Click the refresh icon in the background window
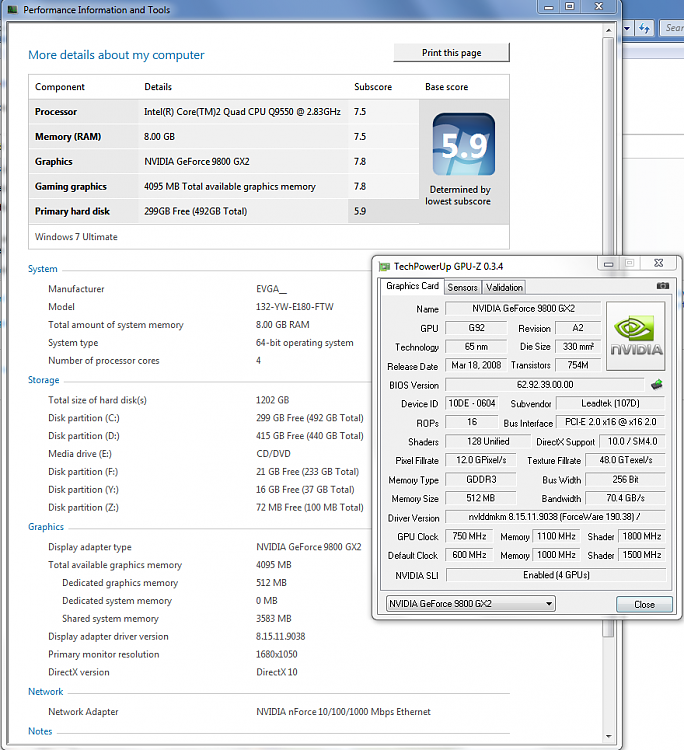The image size is (684, 750). 645,28
